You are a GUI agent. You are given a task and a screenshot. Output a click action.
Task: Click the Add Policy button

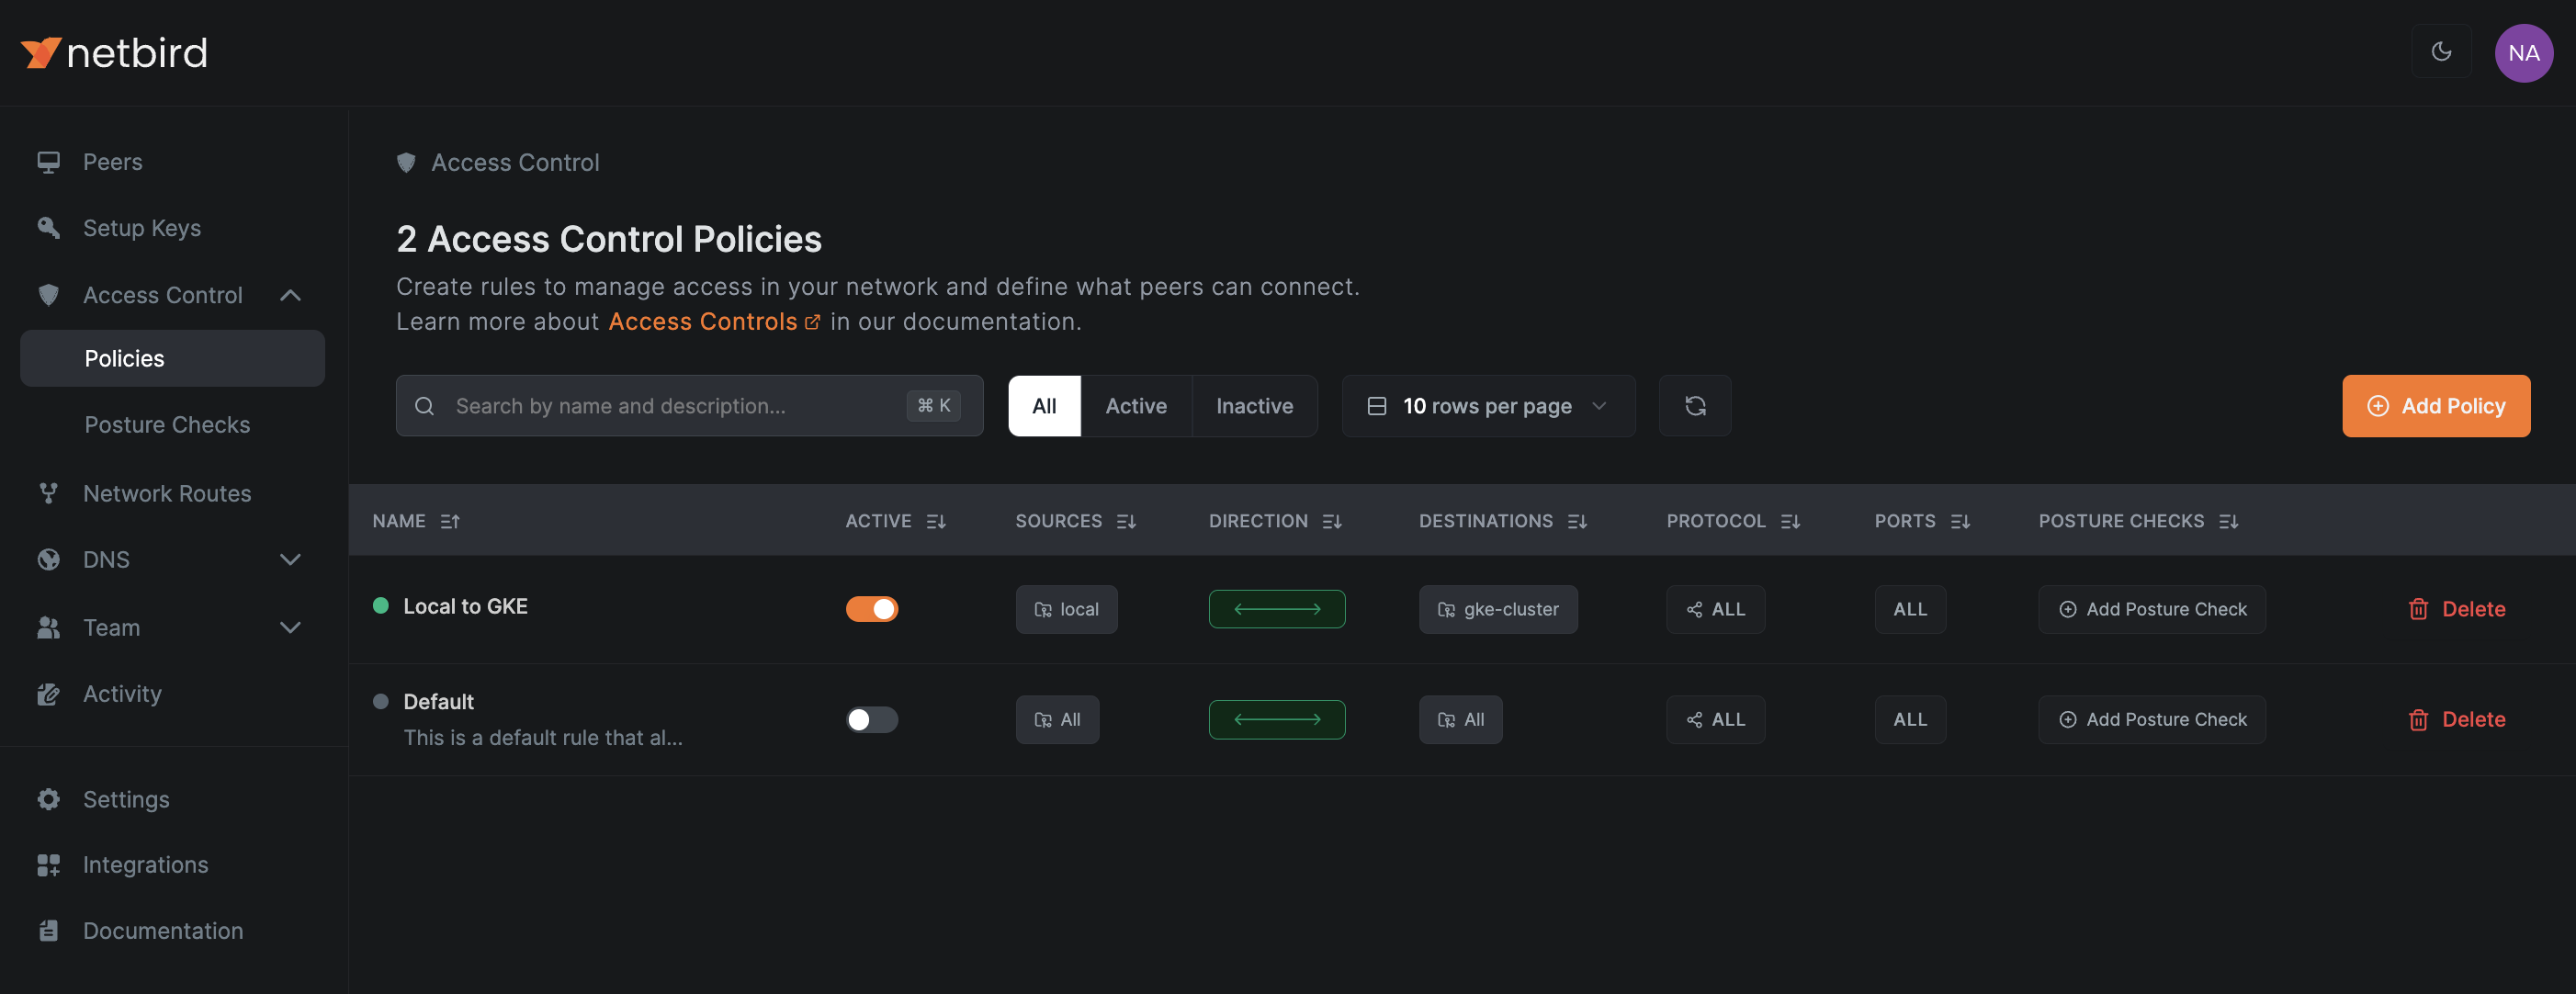(x=2435, y=405)
